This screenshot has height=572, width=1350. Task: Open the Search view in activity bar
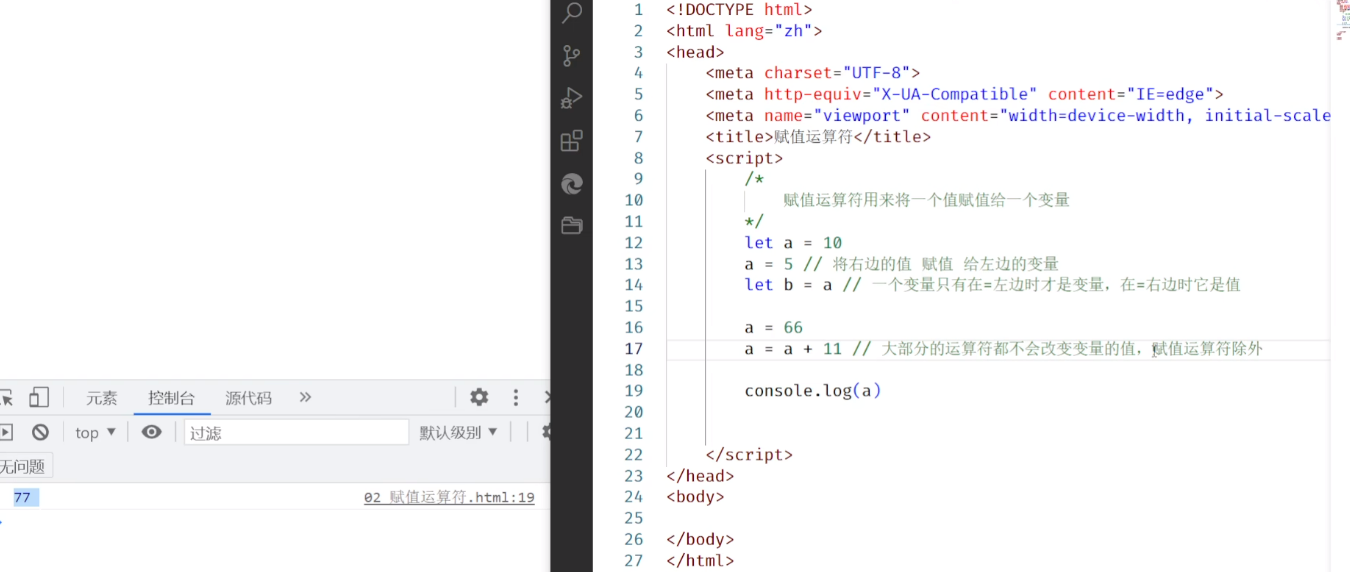point(572,13)
